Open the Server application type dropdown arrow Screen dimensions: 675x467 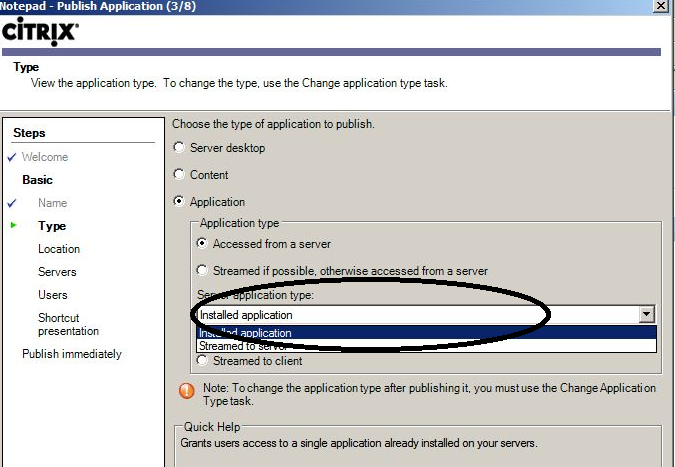click(x=646, y=314)
